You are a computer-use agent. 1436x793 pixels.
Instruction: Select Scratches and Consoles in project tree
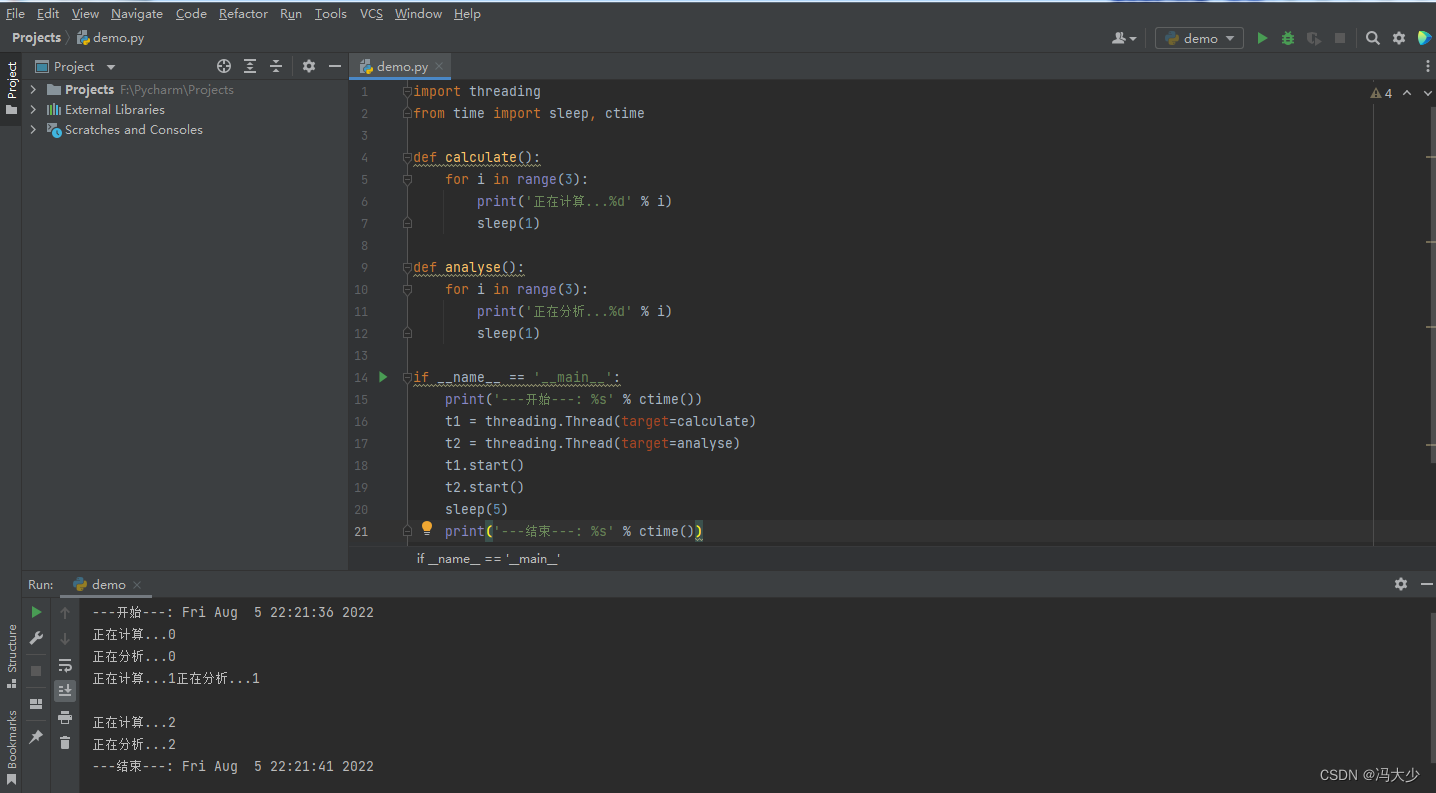tap(133, 129)
